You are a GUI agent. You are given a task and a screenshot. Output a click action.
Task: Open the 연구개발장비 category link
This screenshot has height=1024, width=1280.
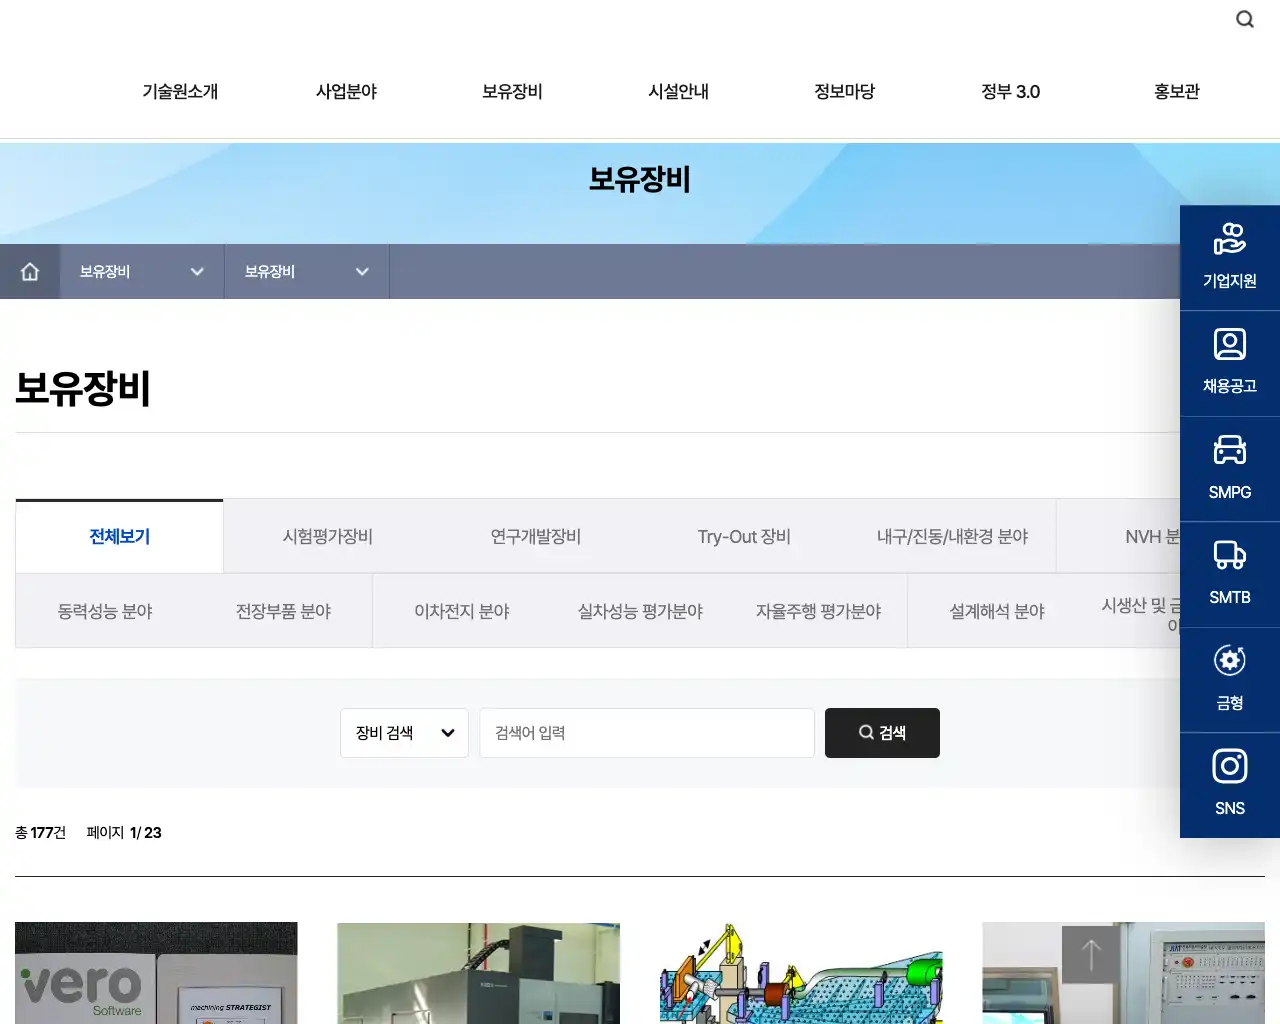coord(536,536)
